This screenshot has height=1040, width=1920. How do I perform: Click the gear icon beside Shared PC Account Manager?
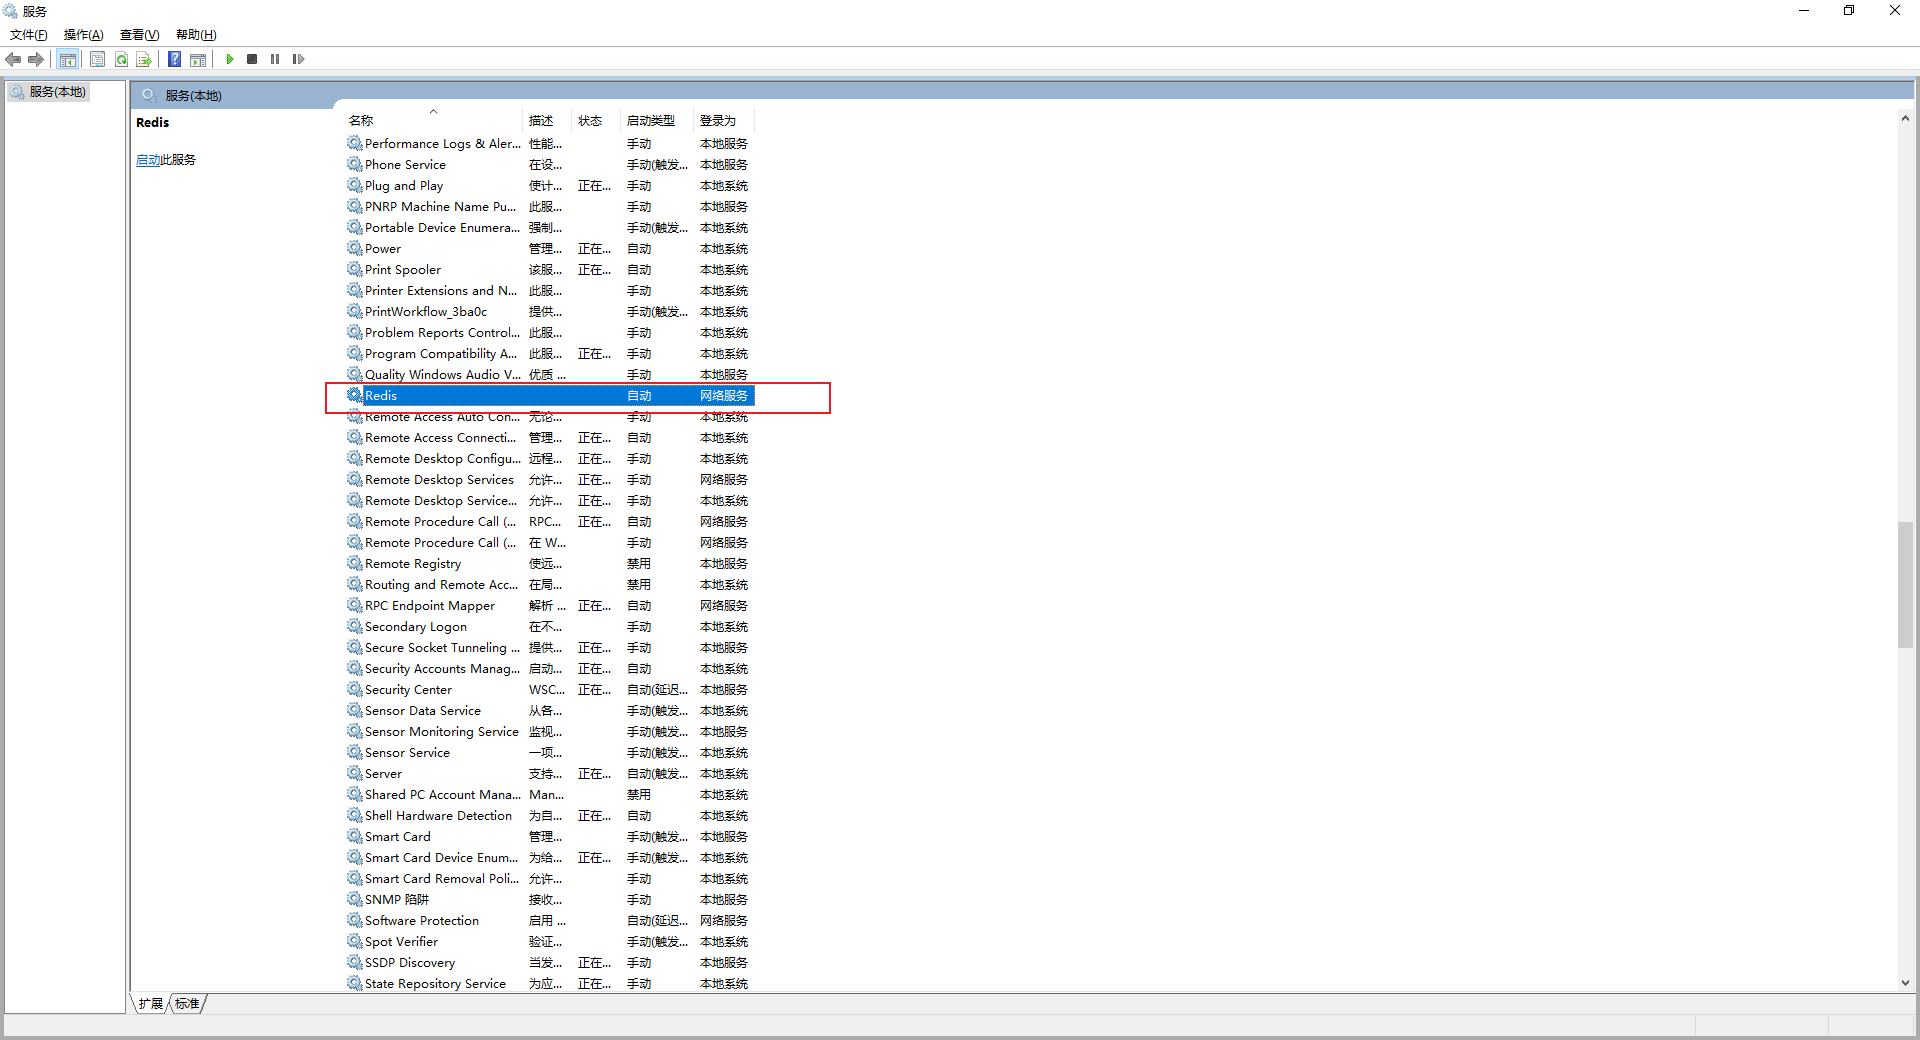pyautogui.click(x=354, y=794)
